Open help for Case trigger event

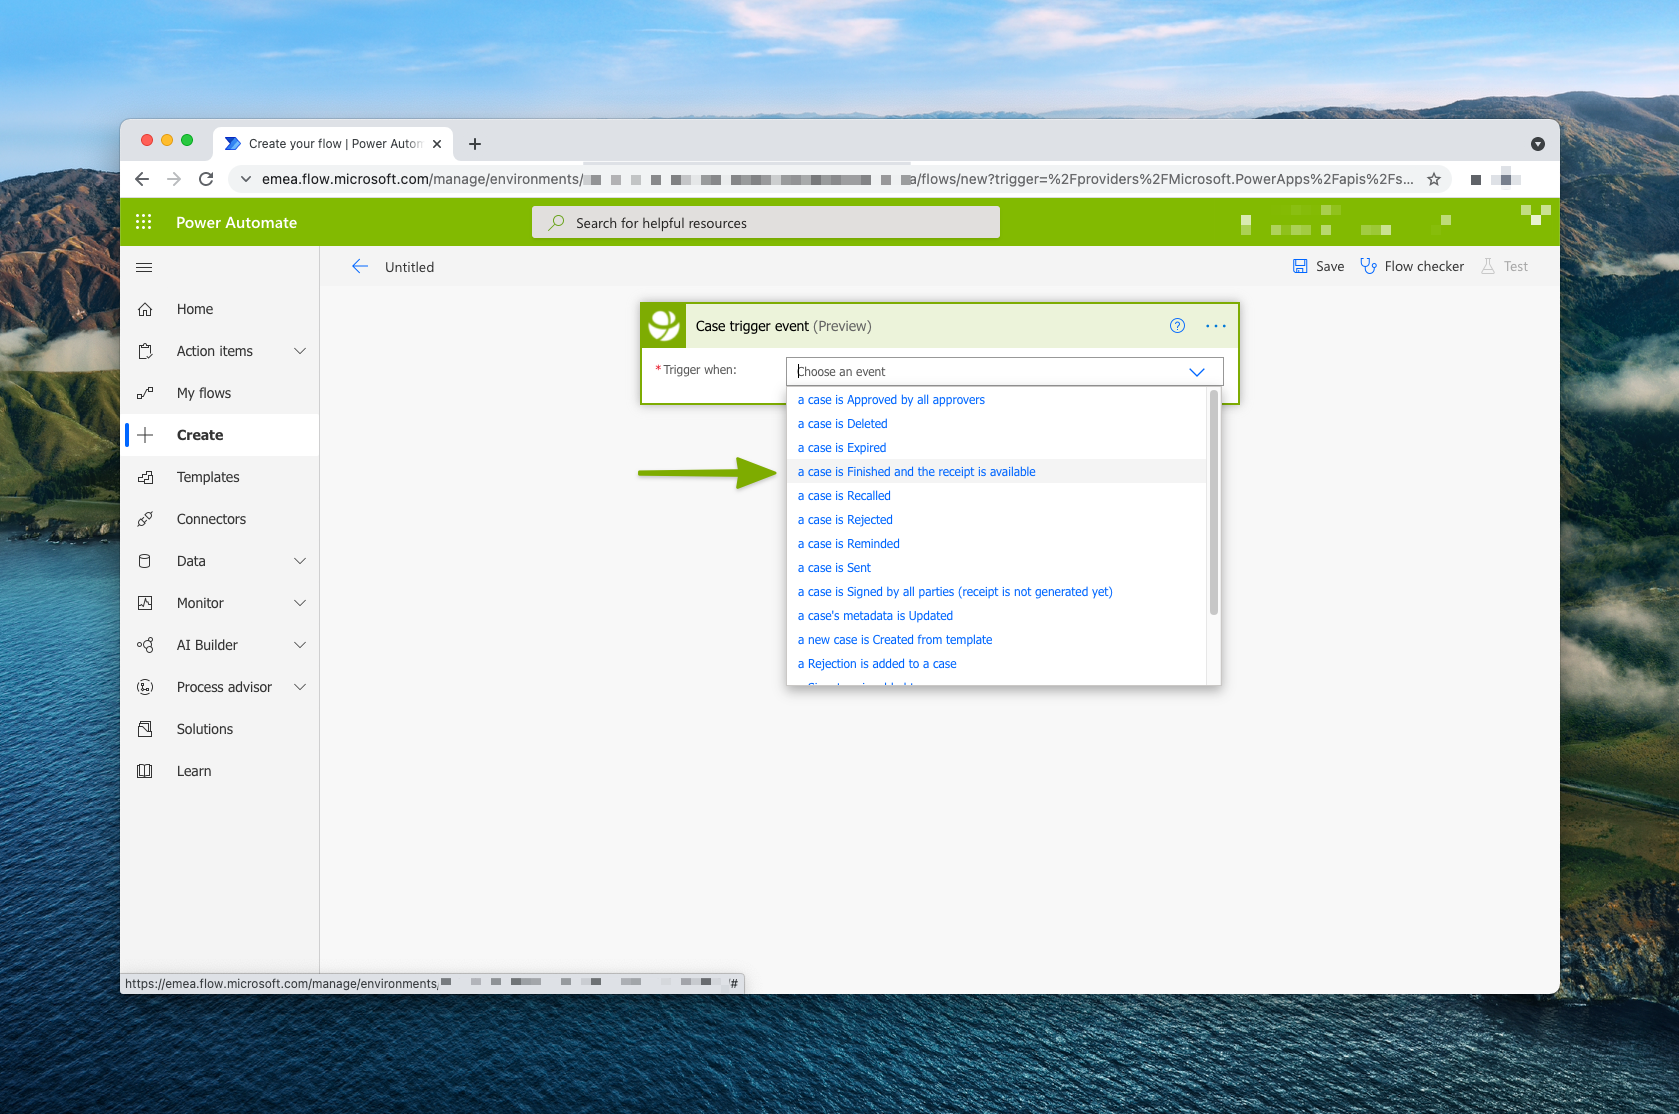[1177, 325]
